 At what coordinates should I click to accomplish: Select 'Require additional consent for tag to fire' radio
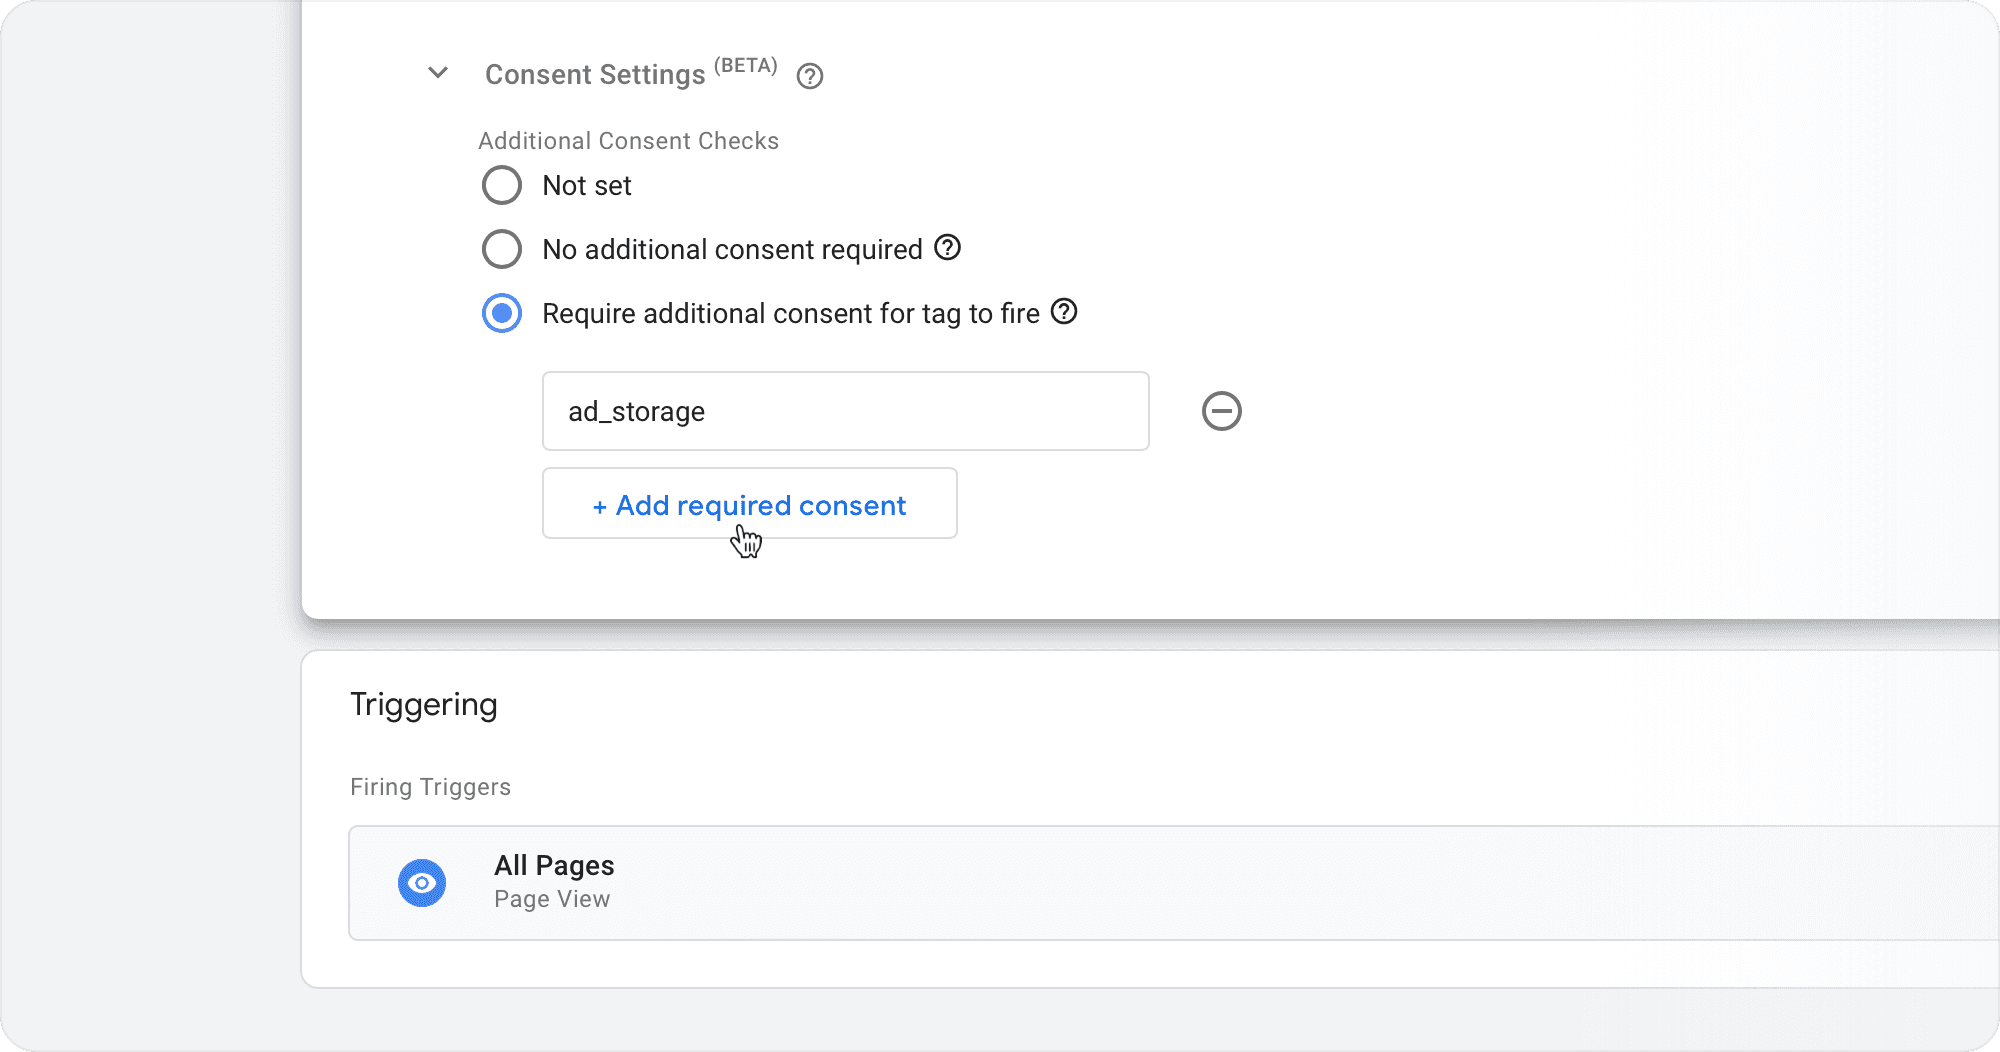coord(502,313)
